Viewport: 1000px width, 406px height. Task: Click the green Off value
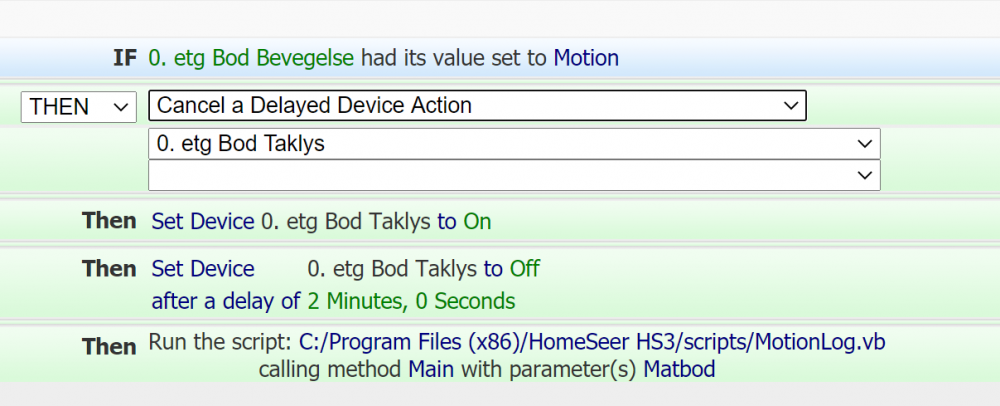524,269
